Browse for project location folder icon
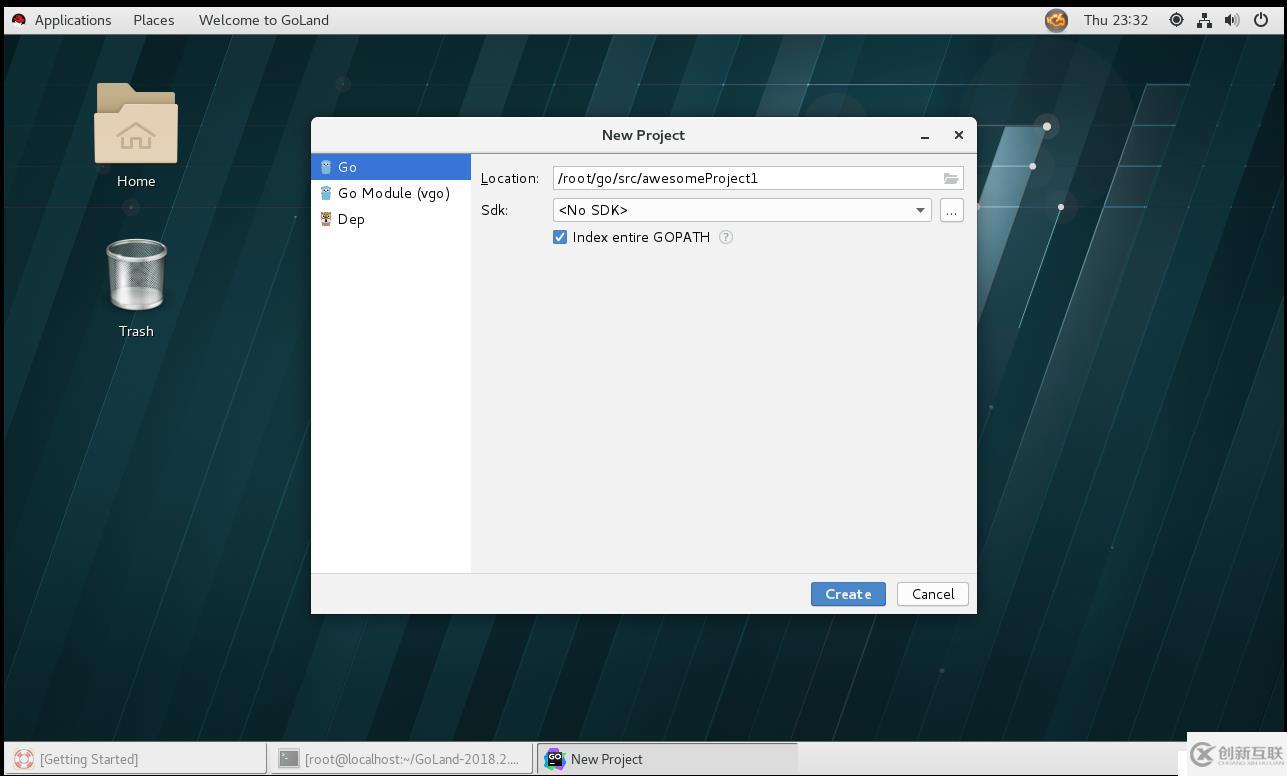Screen dimensions: 1287x776 point(951,178)
